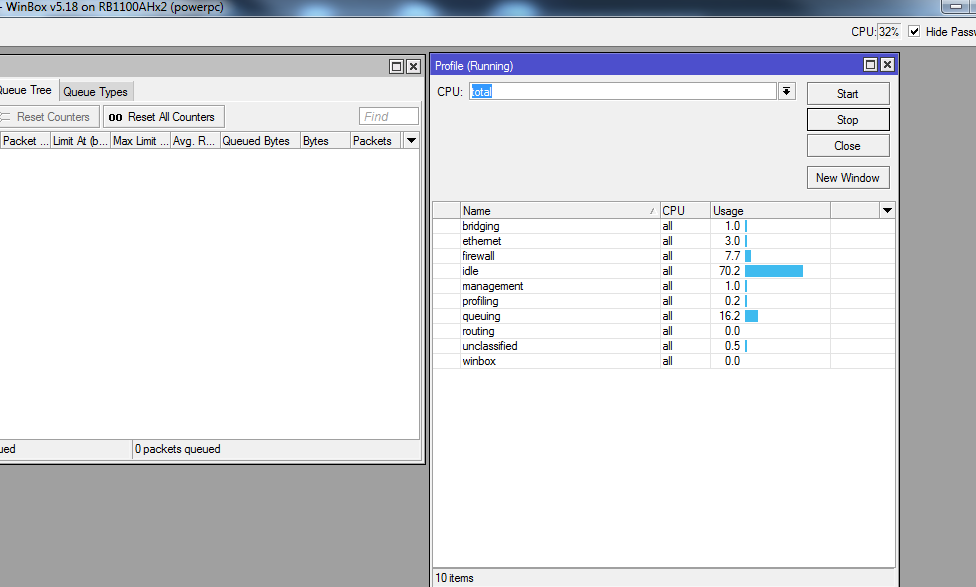Viewport: 976px width, 587px height.
Task: Switch to the Queue Types tab
Action: click(95, 92)
